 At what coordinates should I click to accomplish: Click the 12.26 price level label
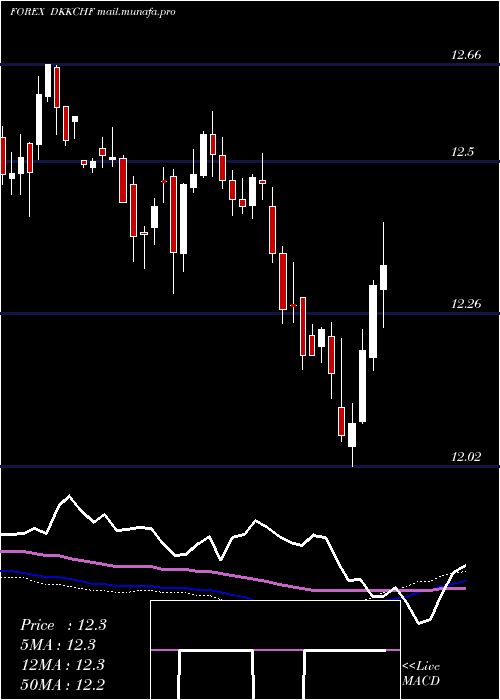coord(466,304)
